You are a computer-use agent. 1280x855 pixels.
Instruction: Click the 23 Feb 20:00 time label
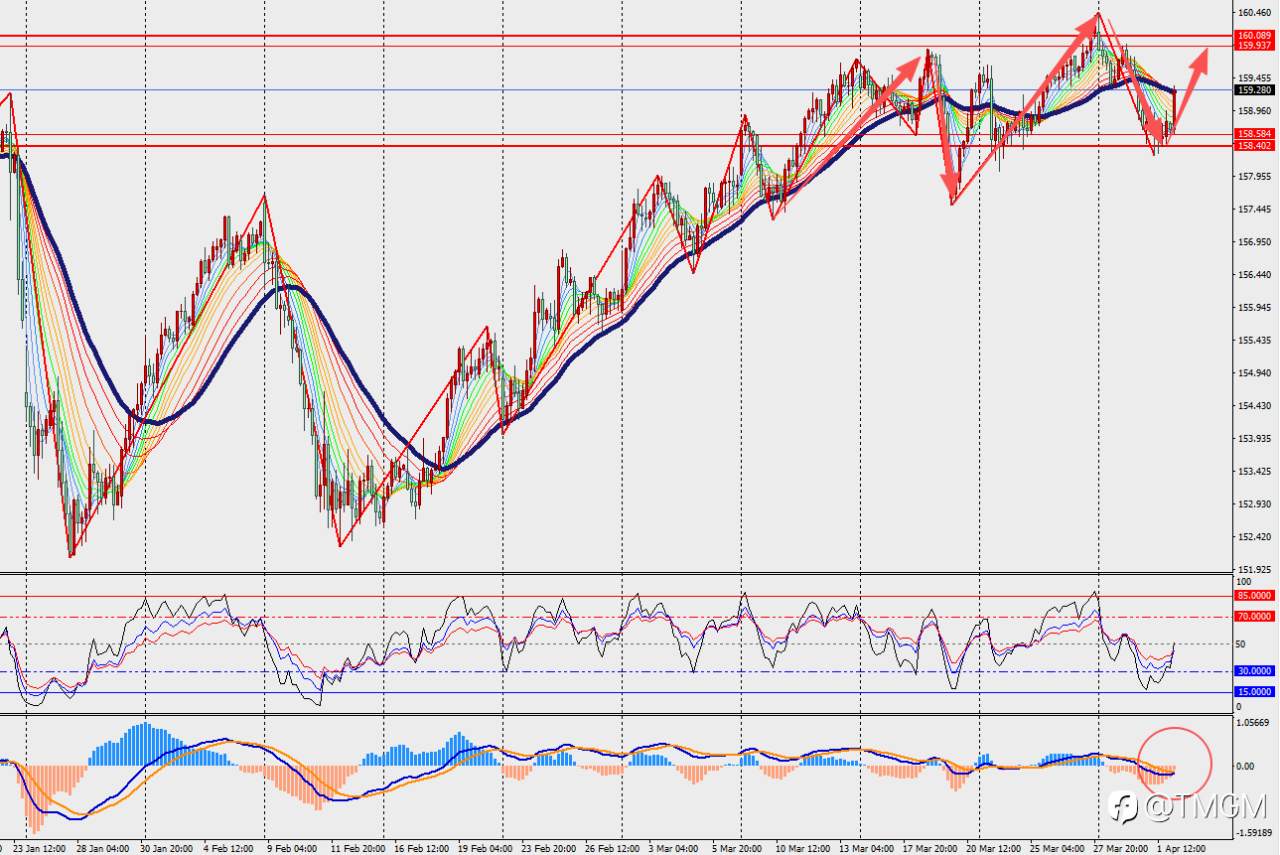549,848
